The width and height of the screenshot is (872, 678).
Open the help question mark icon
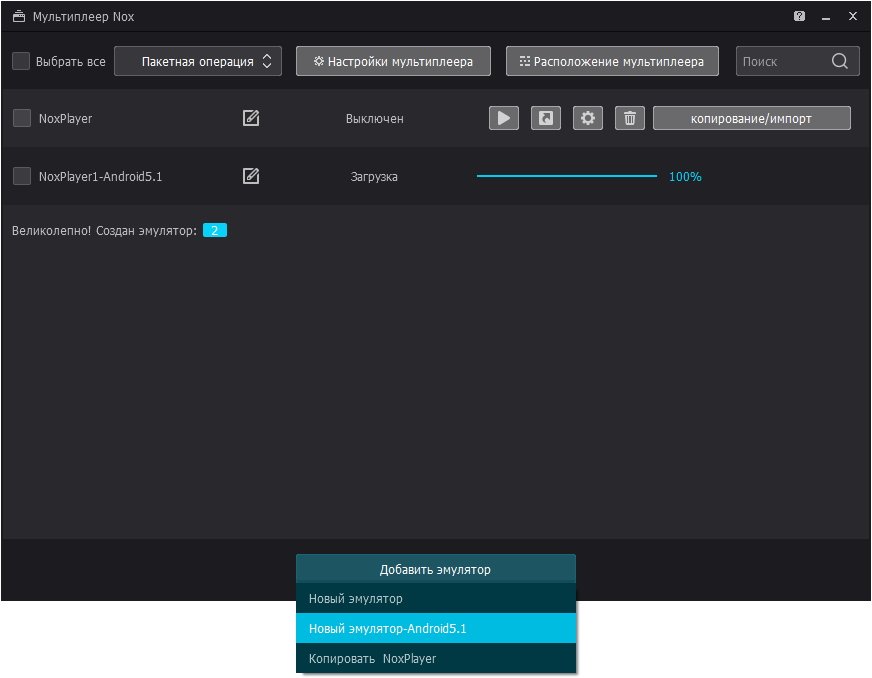pyautogui.click(x=799, y=16)
